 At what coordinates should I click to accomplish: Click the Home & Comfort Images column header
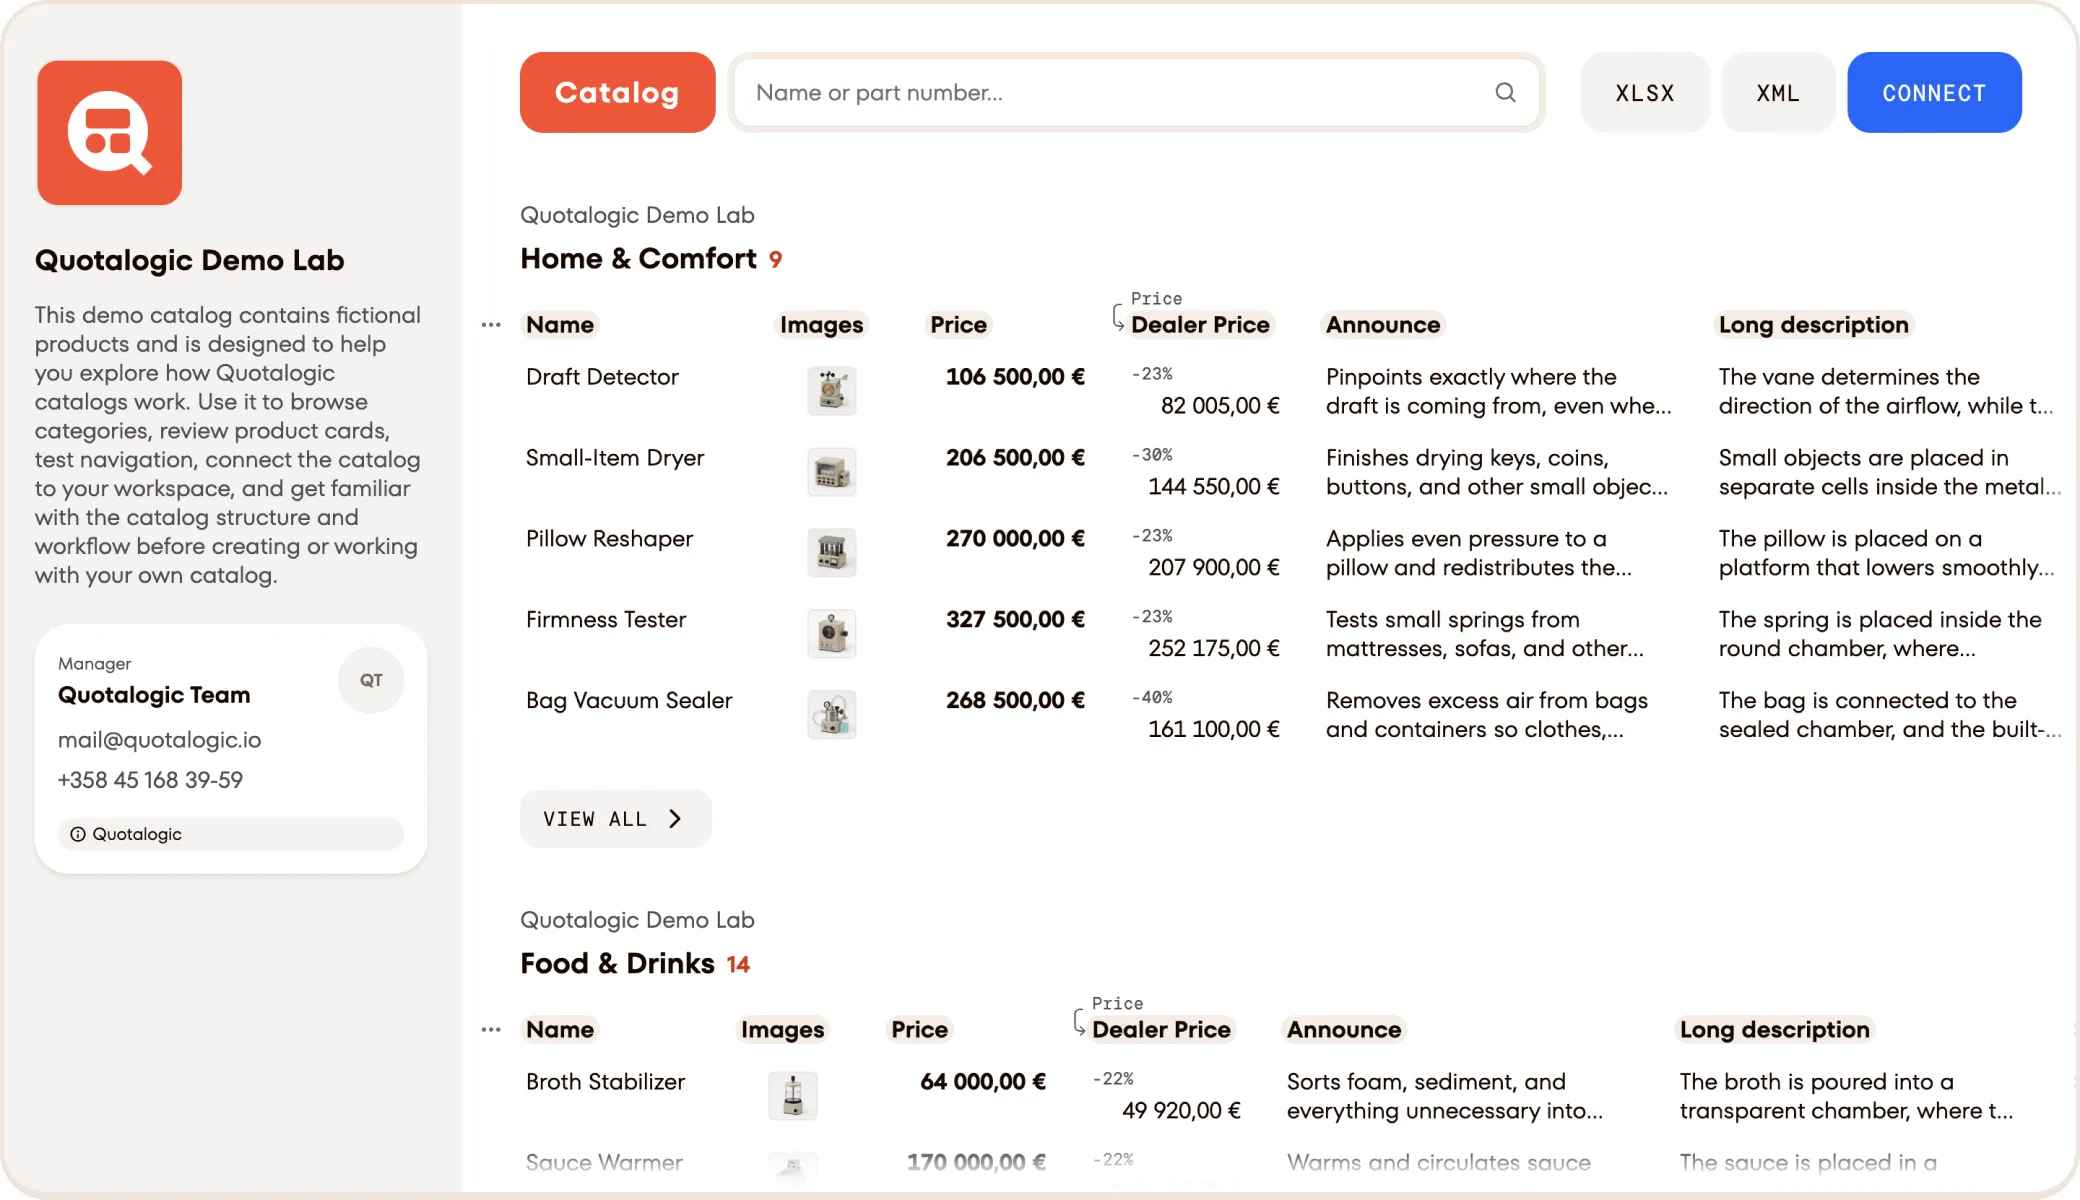[x=821, y=325]
